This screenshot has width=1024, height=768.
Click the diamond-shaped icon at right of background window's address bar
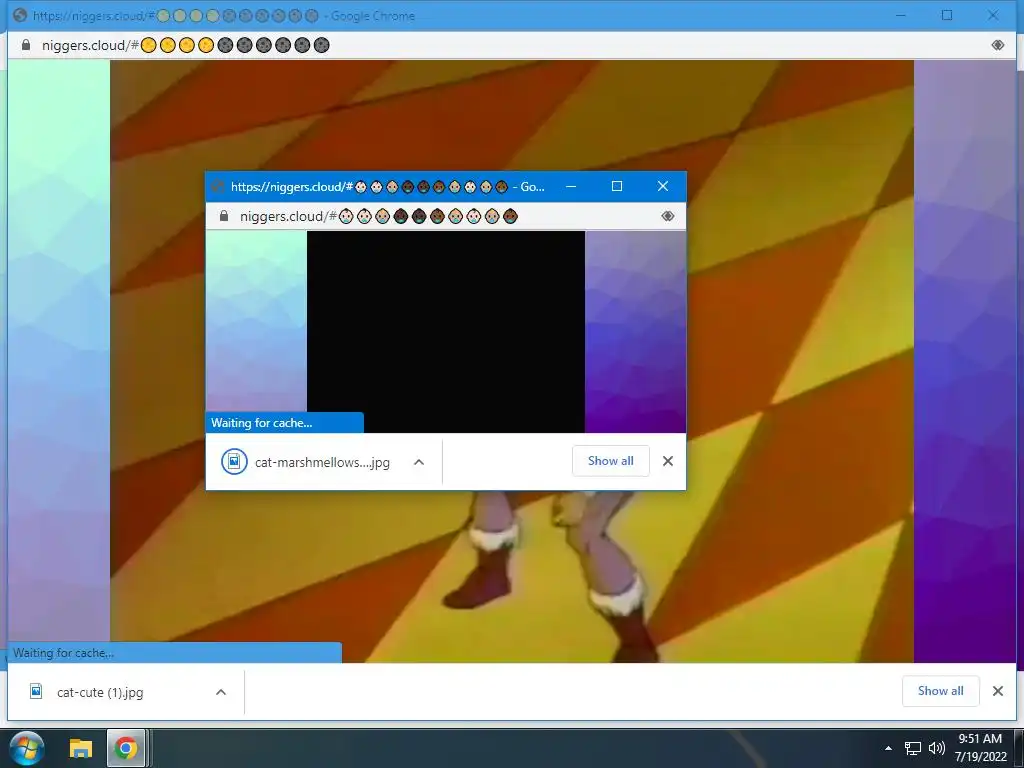997,45
